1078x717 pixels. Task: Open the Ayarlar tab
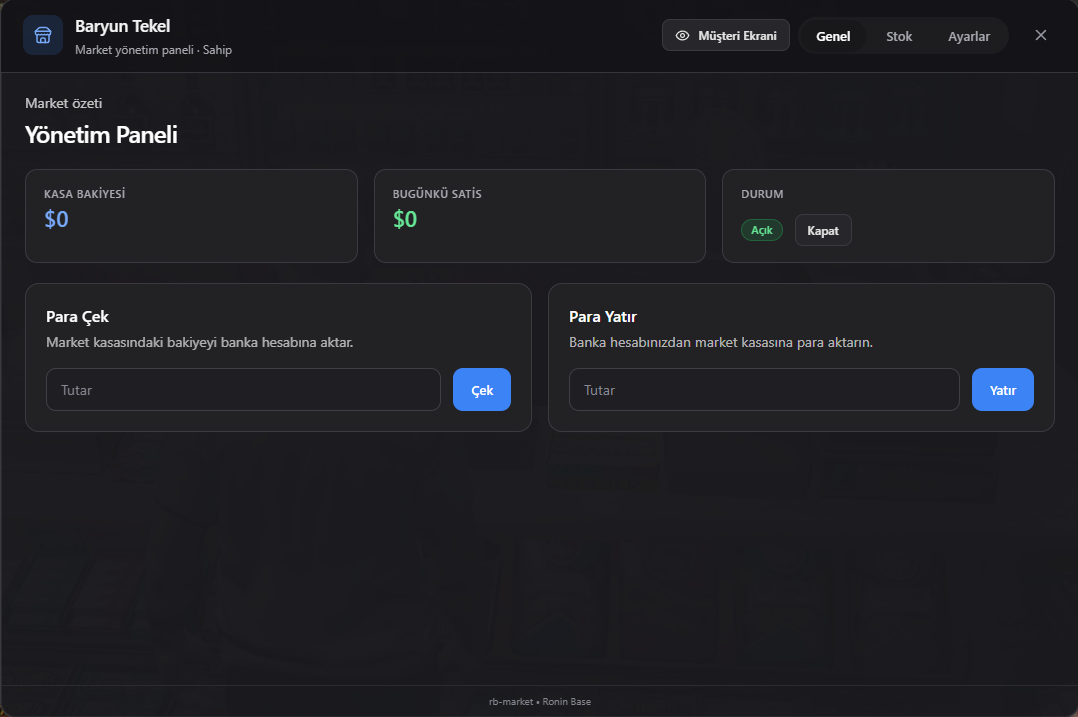(x=969, y=36)
